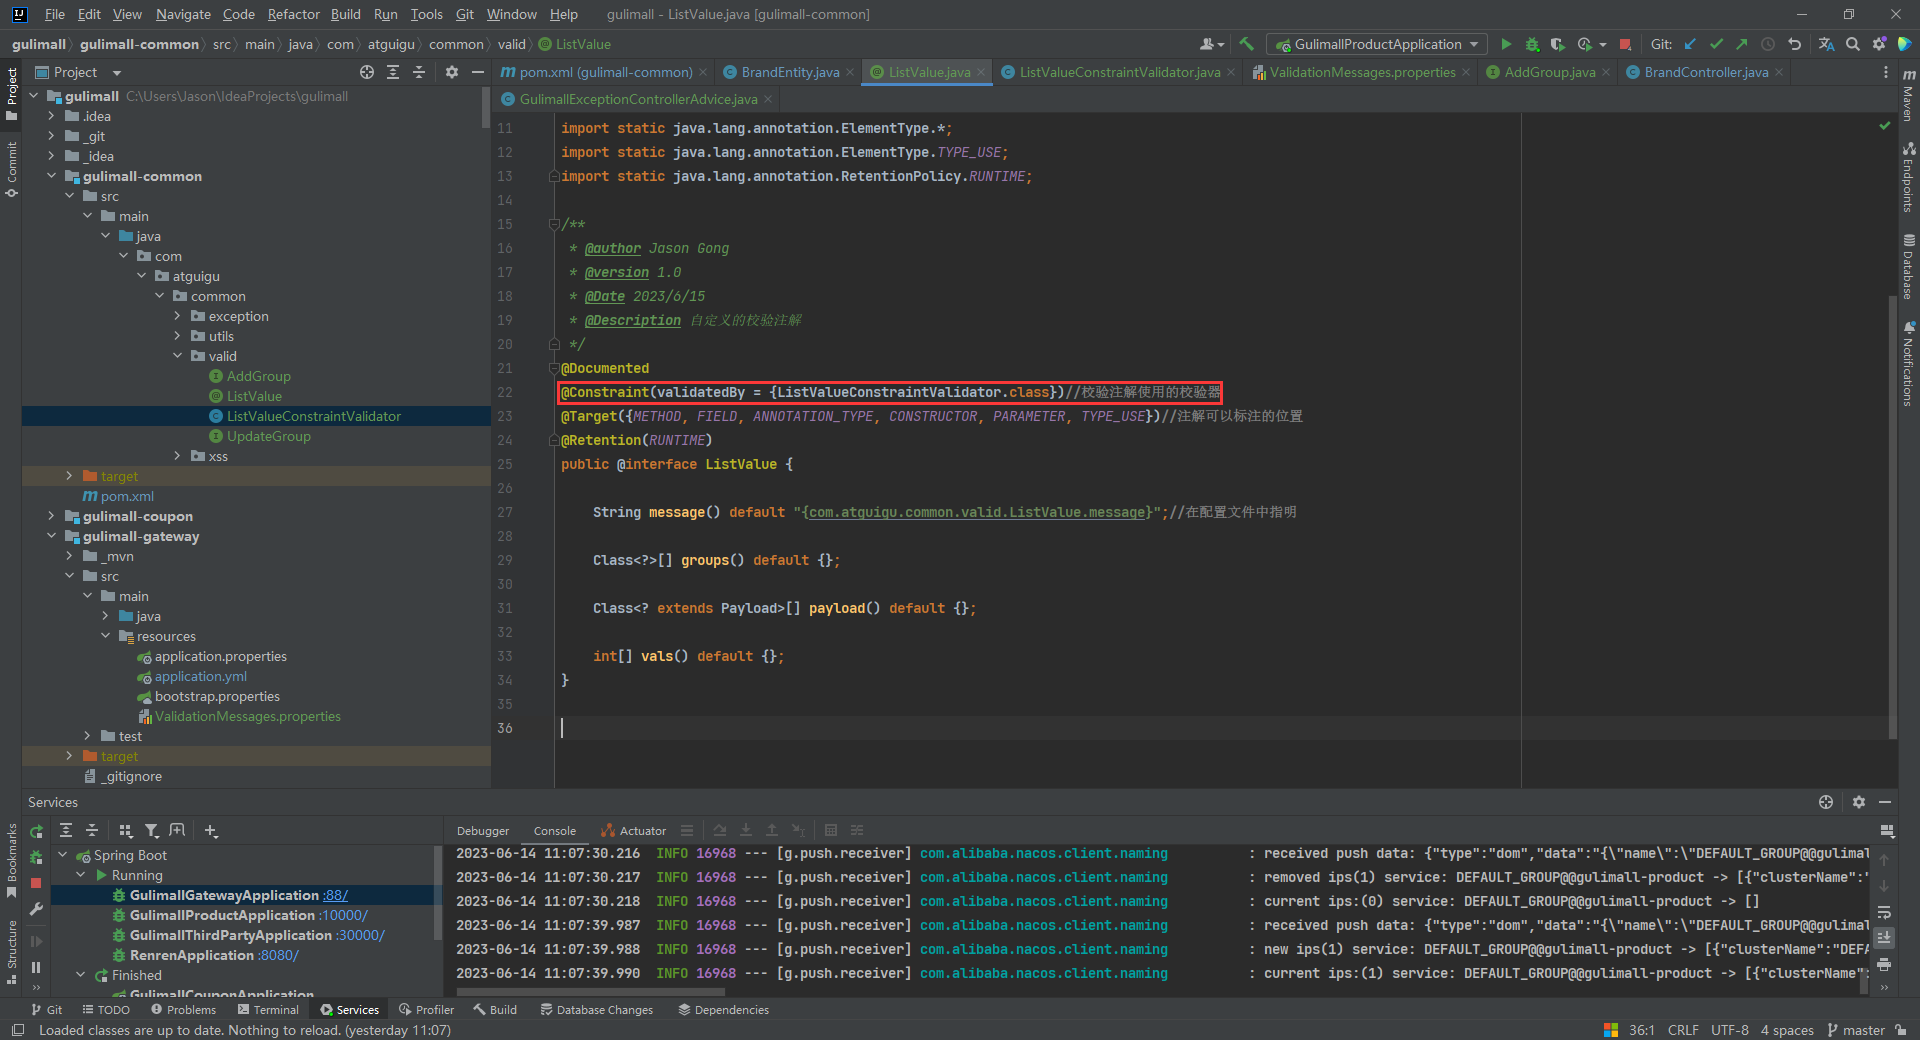The width and height of the screenshot is (1920, 1040).
Task: Collapse the valid package in project tree
Action: (178, 356)
